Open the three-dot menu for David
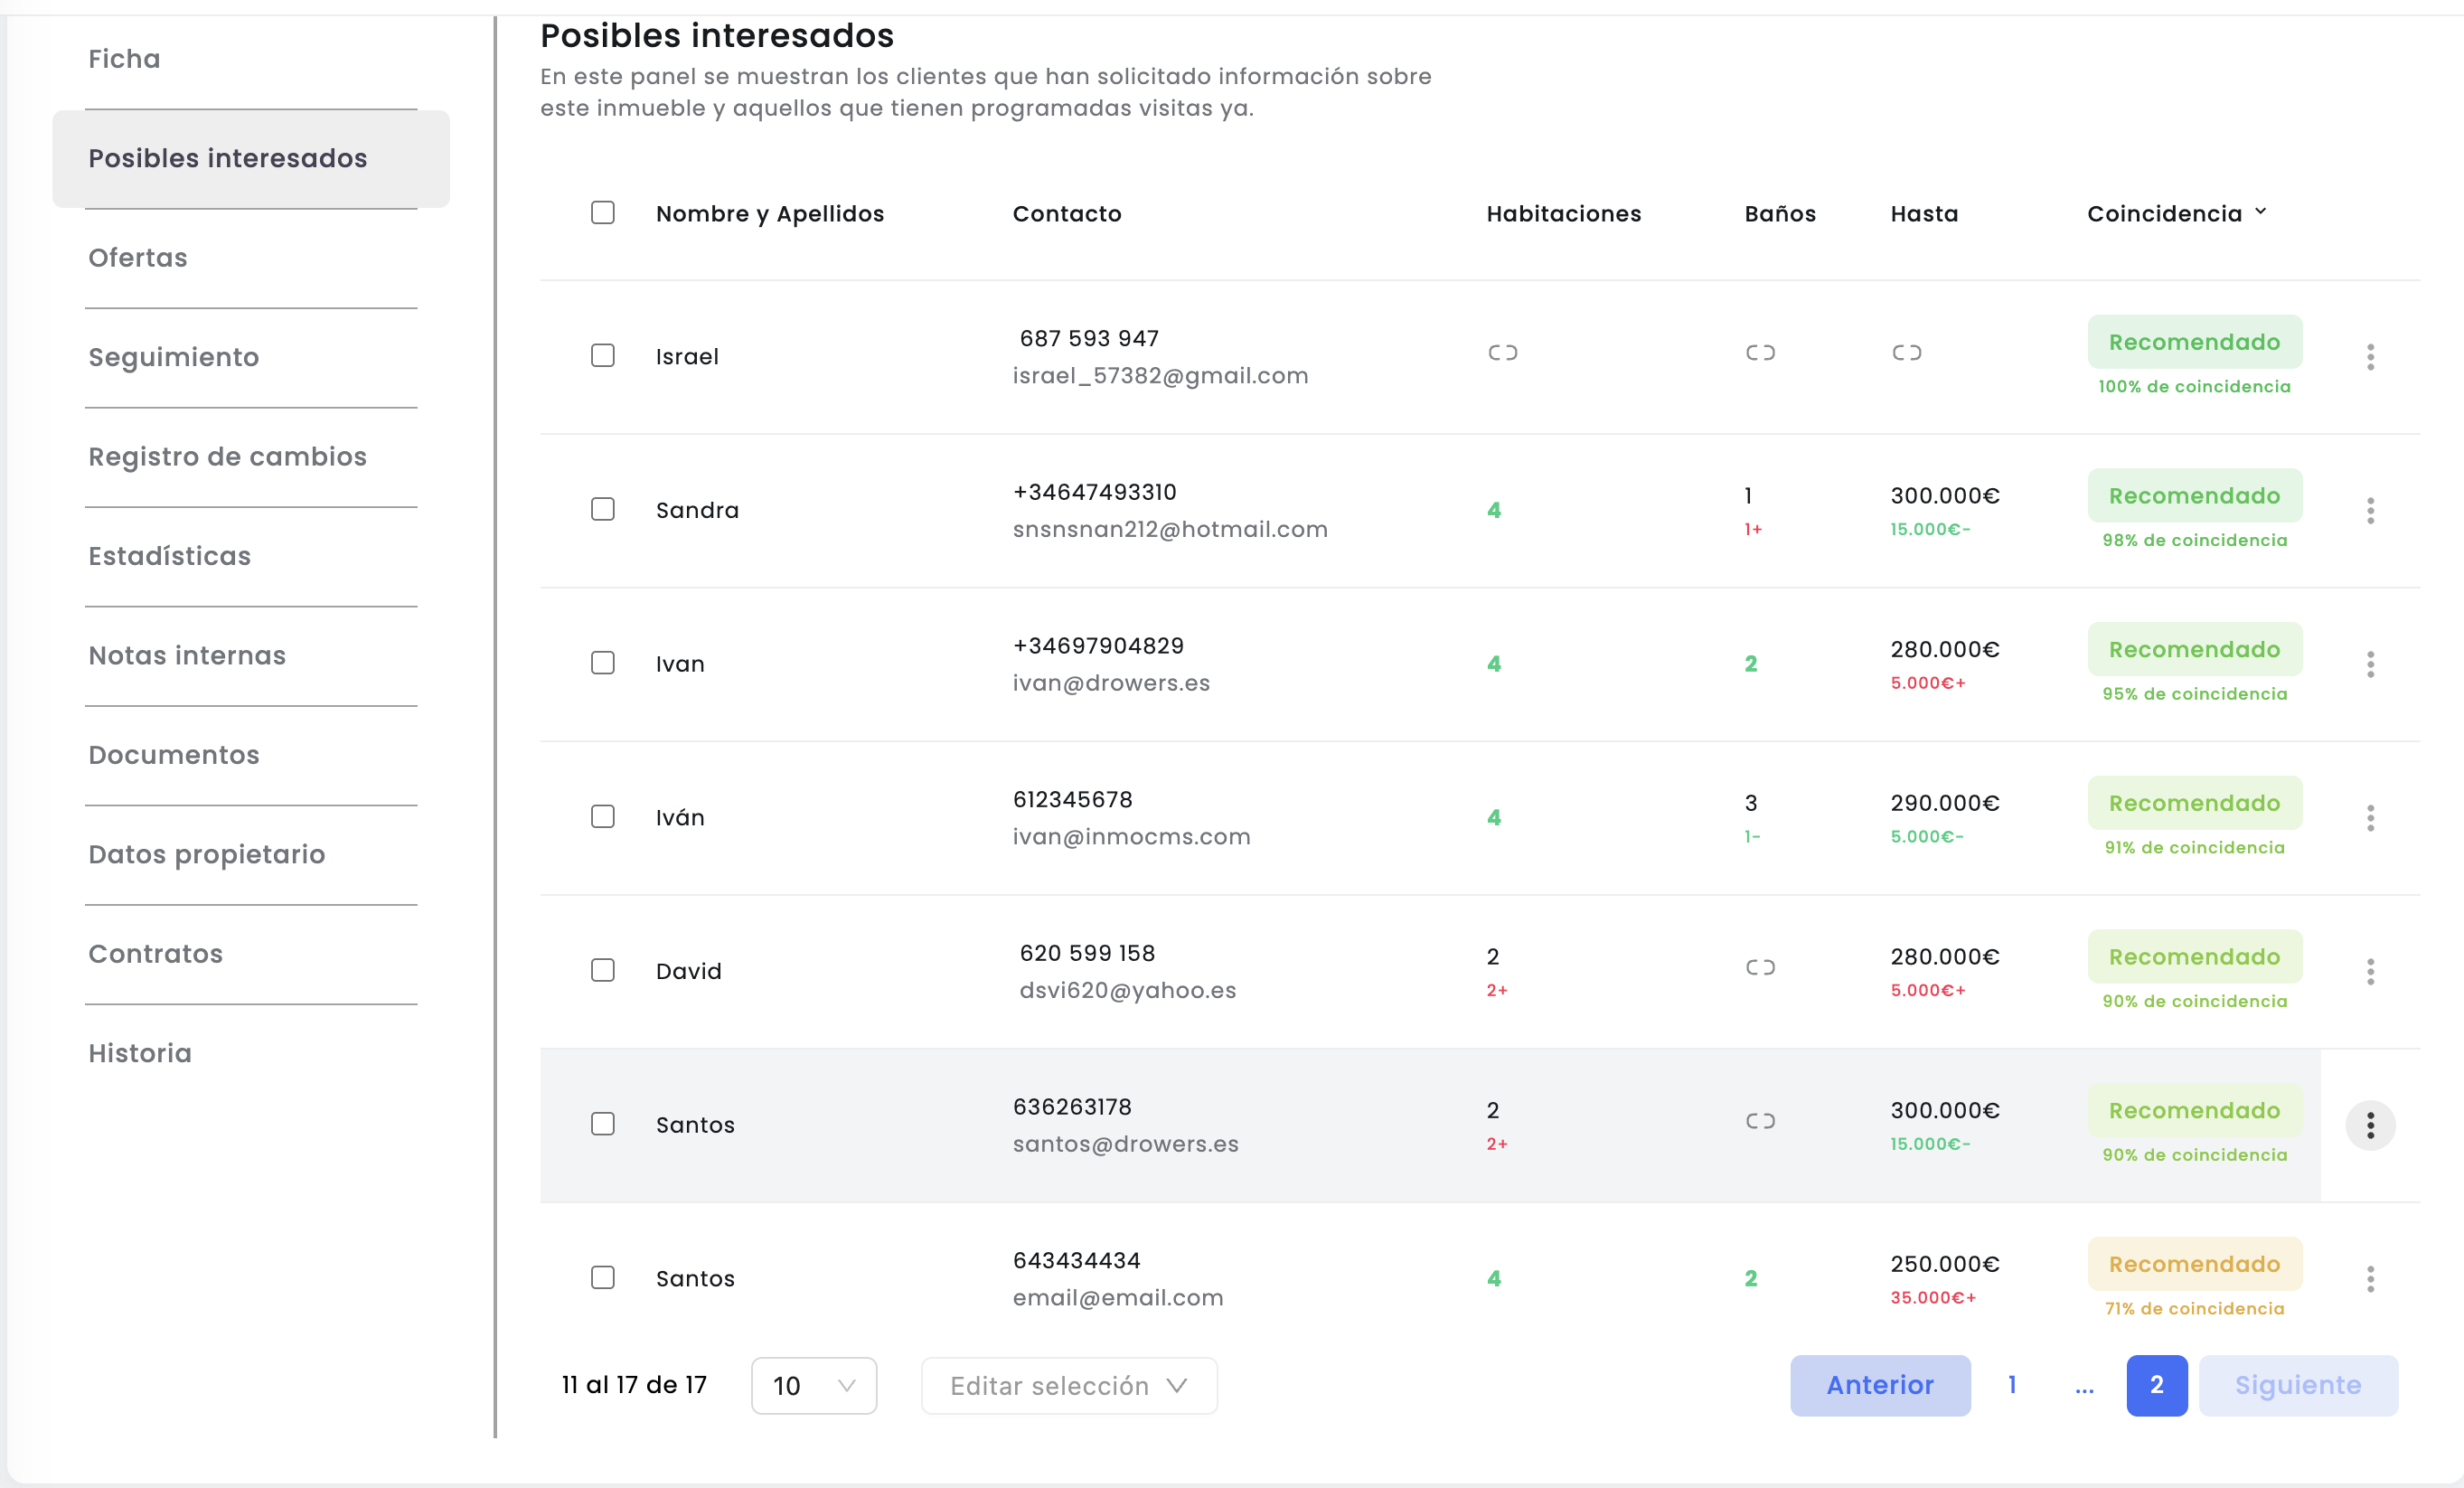This screenshot has height=1488, width=2464. 2370,972
